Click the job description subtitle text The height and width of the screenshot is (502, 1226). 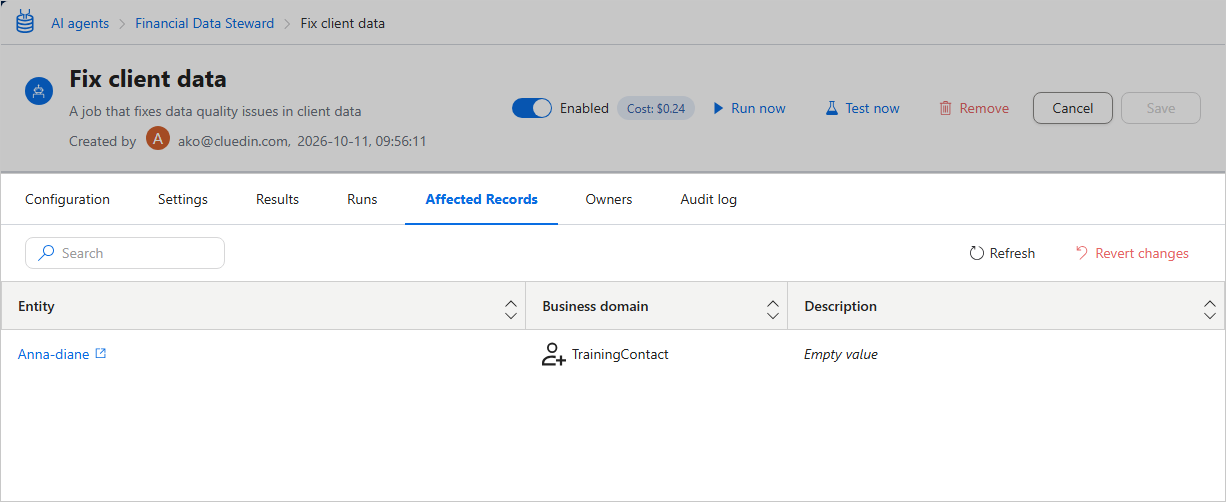click(215, 111)
